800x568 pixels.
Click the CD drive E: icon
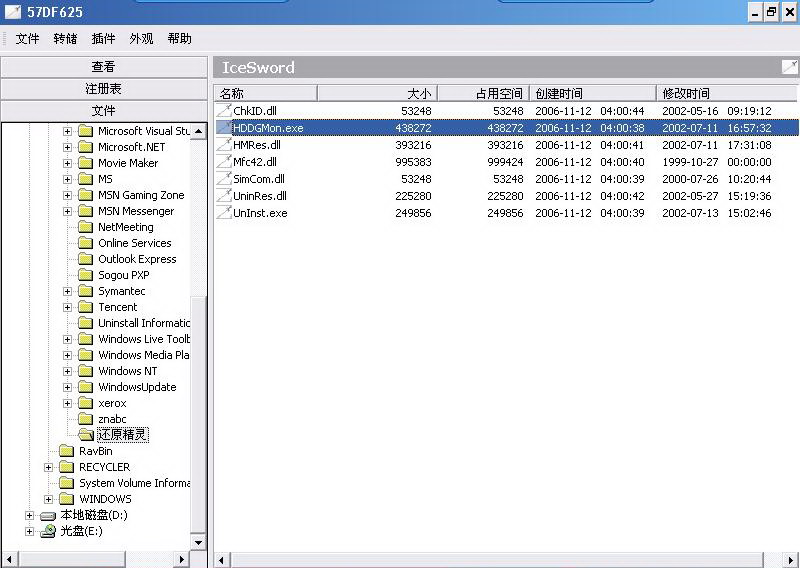(x=48, y=531)
